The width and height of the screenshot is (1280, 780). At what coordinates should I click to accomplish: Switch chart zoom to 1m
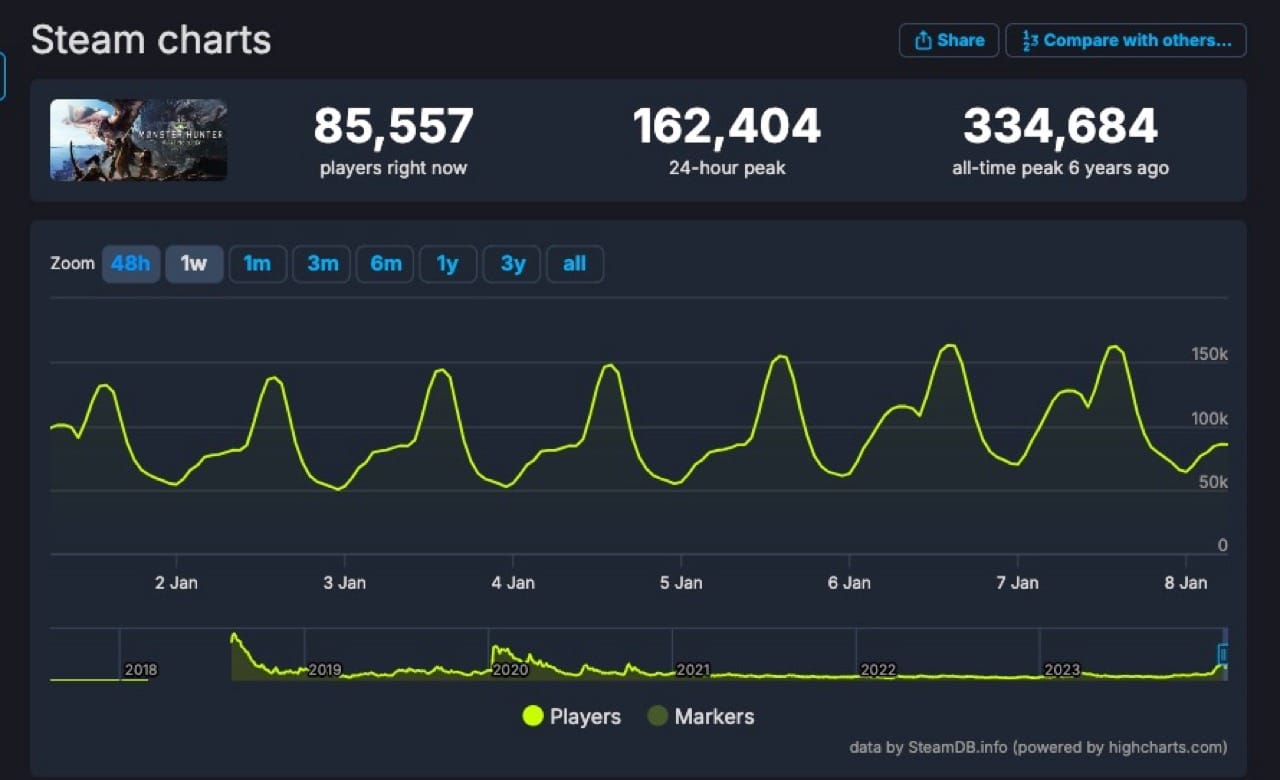258,264
